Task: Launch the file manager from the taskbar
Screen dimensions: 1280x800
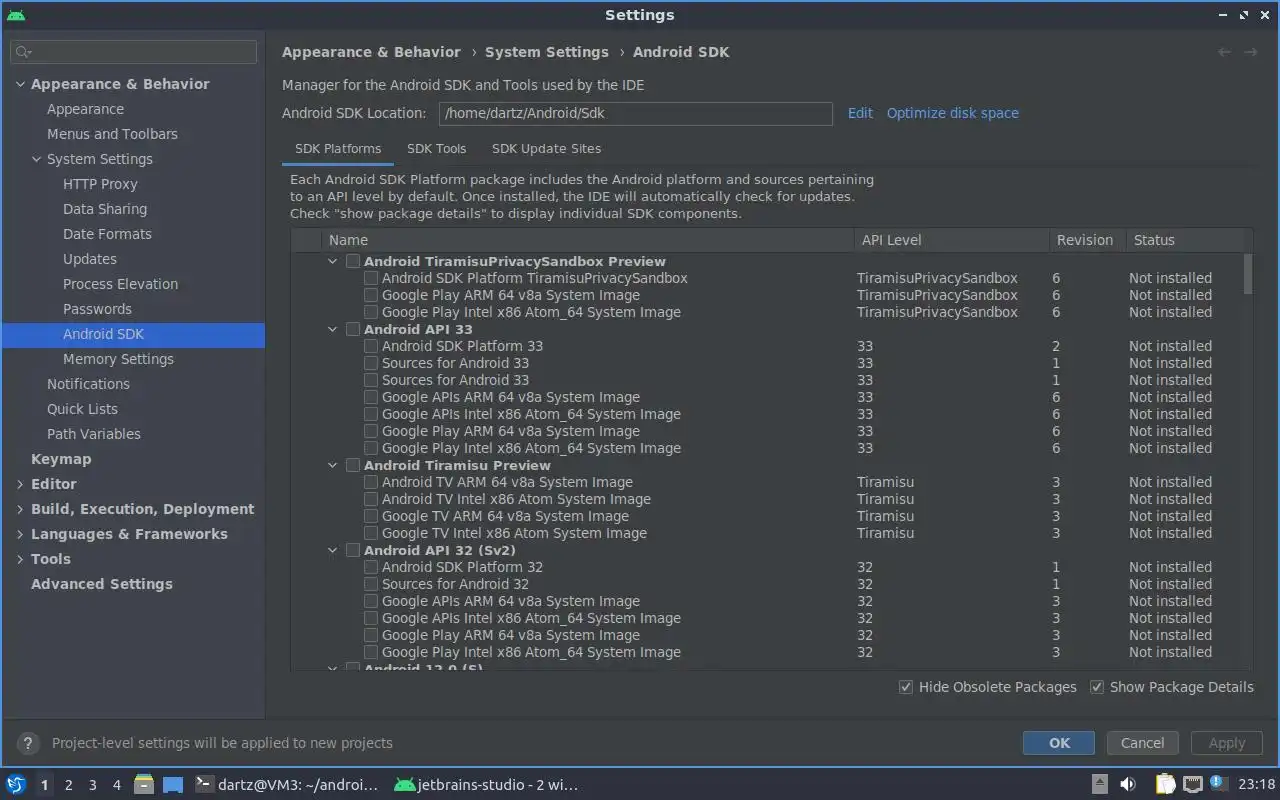Action: [x=144, y=785]
